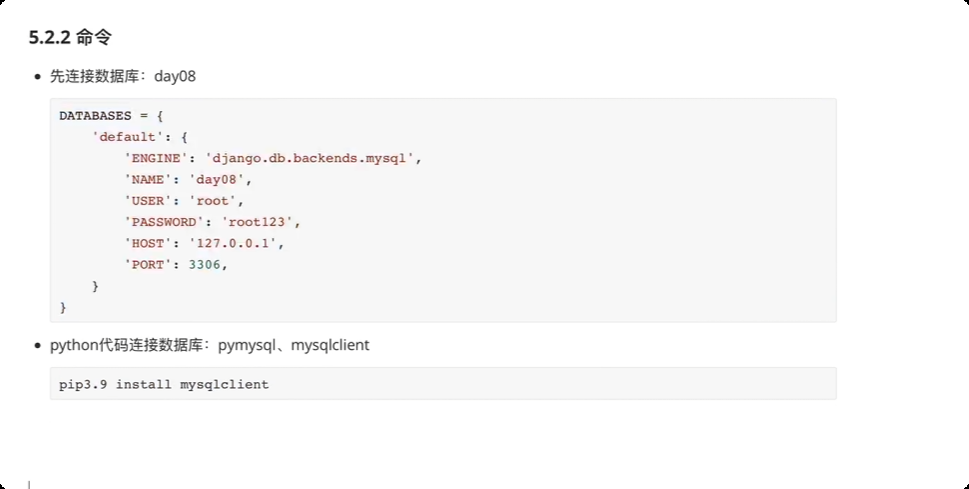Click the 先连接数据库 bullet text
The image size is (969, 489).
(x=96, y=76)
